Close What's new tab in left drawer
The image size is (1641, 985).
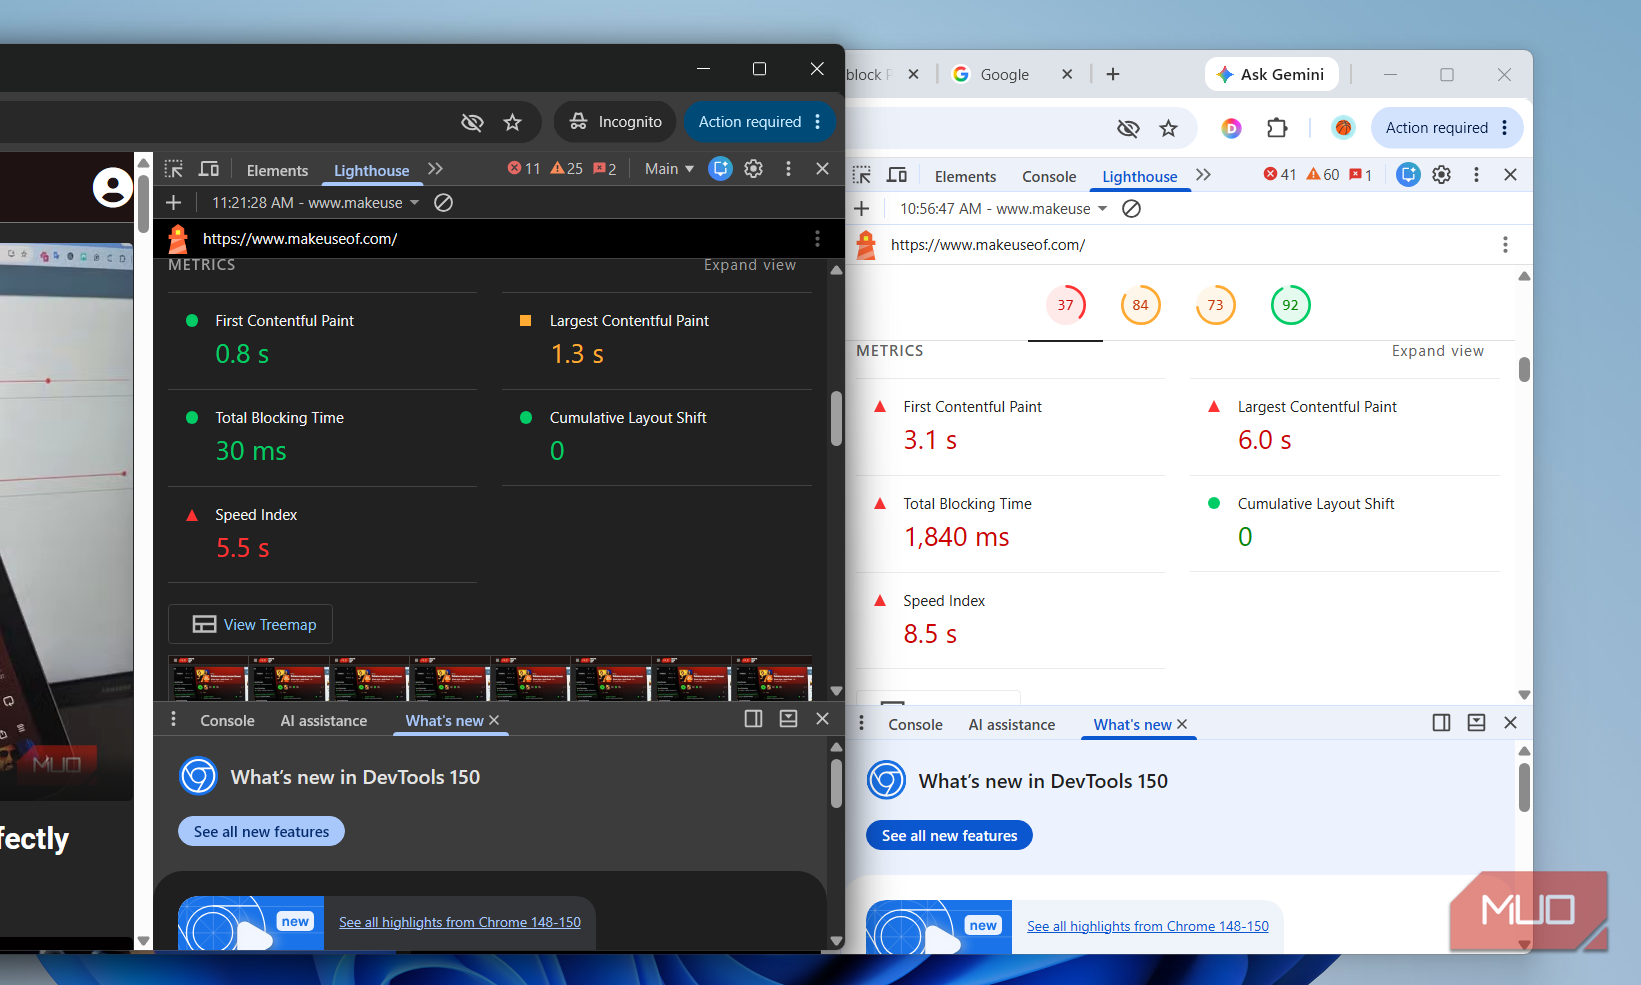(494, 720)
